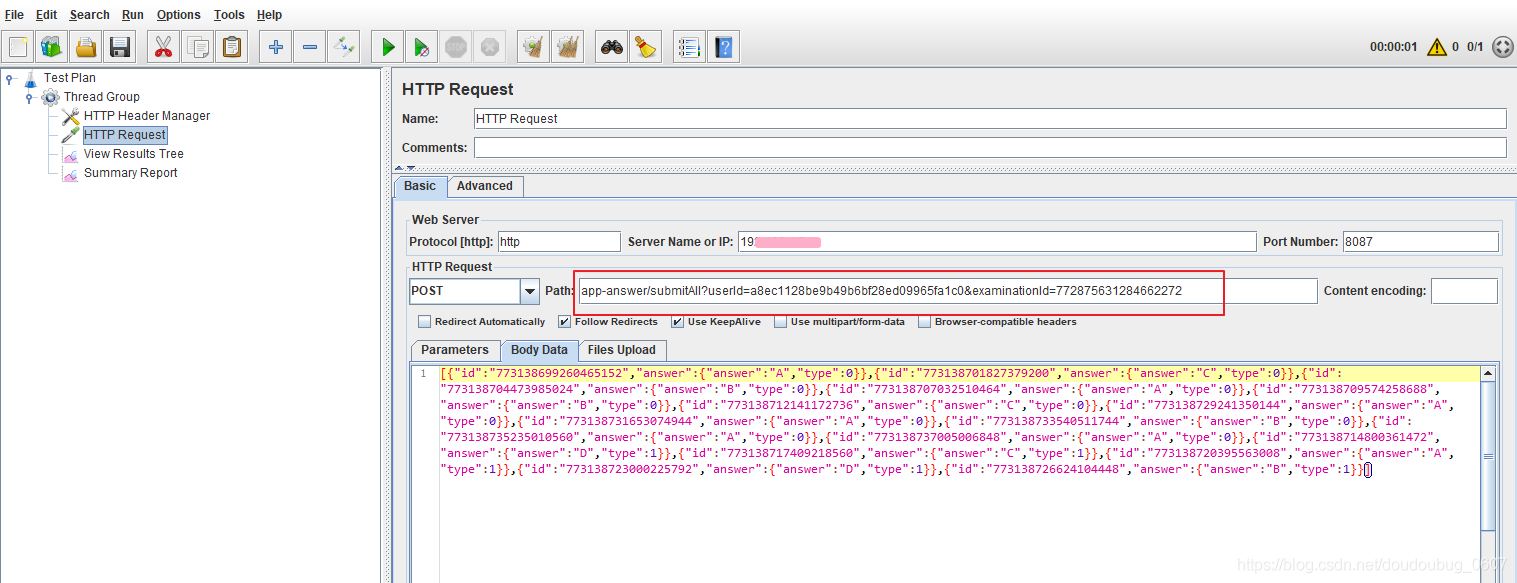Image resolution: width=1517 pixels, height=583 pixels.
Task: Select the Body Data tab
Action: 539,350
